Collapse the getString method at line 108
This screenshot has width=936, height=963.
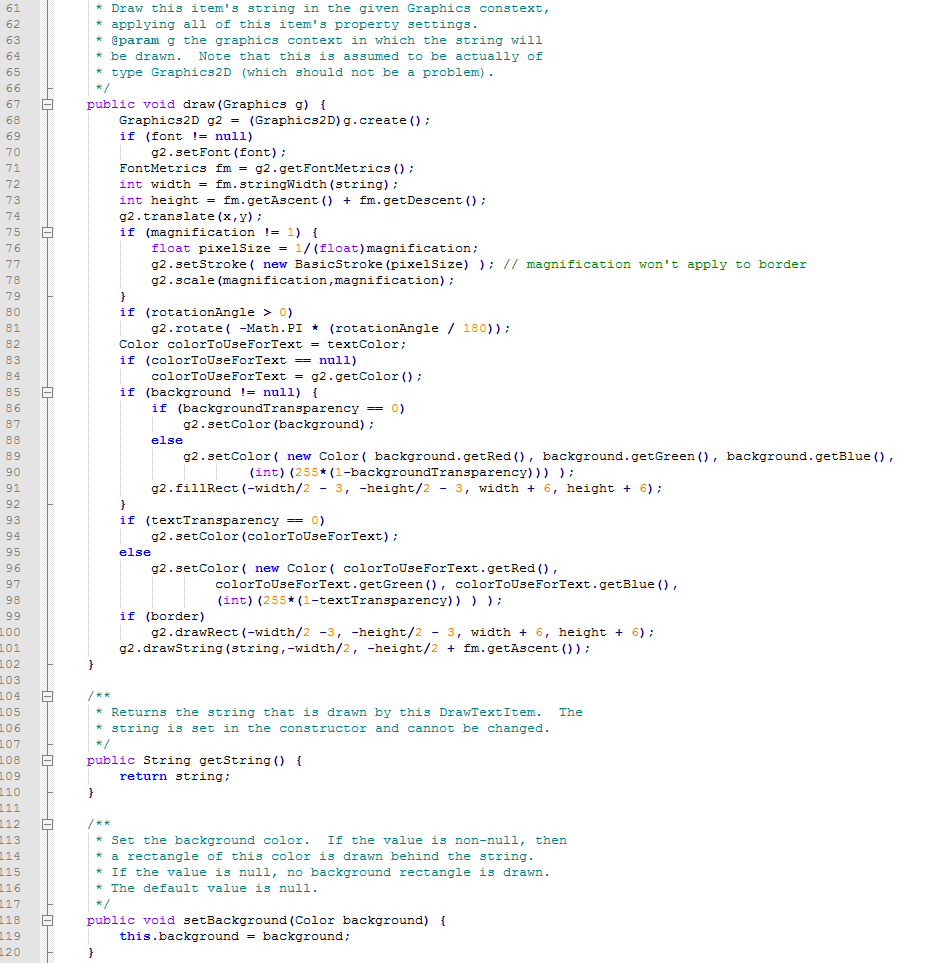[x=46, y=759]
